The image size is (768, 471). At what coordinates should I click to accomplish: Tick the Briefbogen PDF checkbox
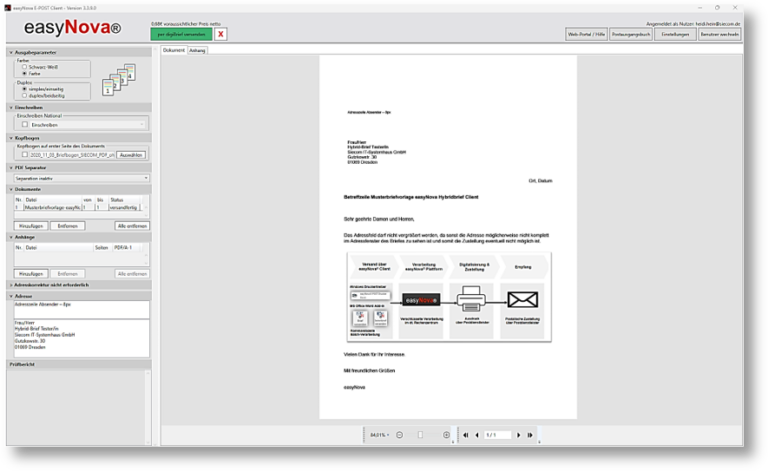[x=25, y=155]
